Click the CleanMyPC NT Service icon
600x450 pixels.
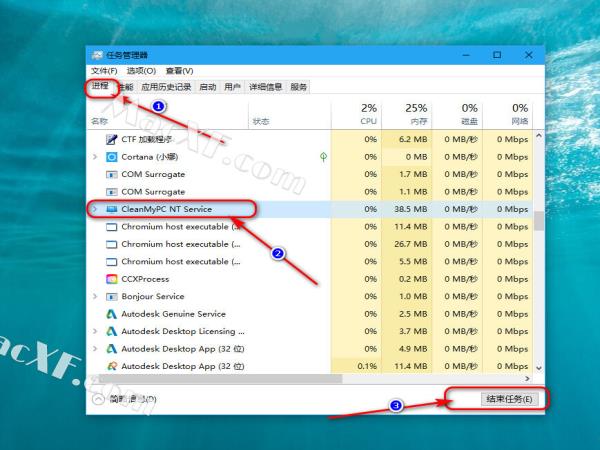tap(111, 209)
